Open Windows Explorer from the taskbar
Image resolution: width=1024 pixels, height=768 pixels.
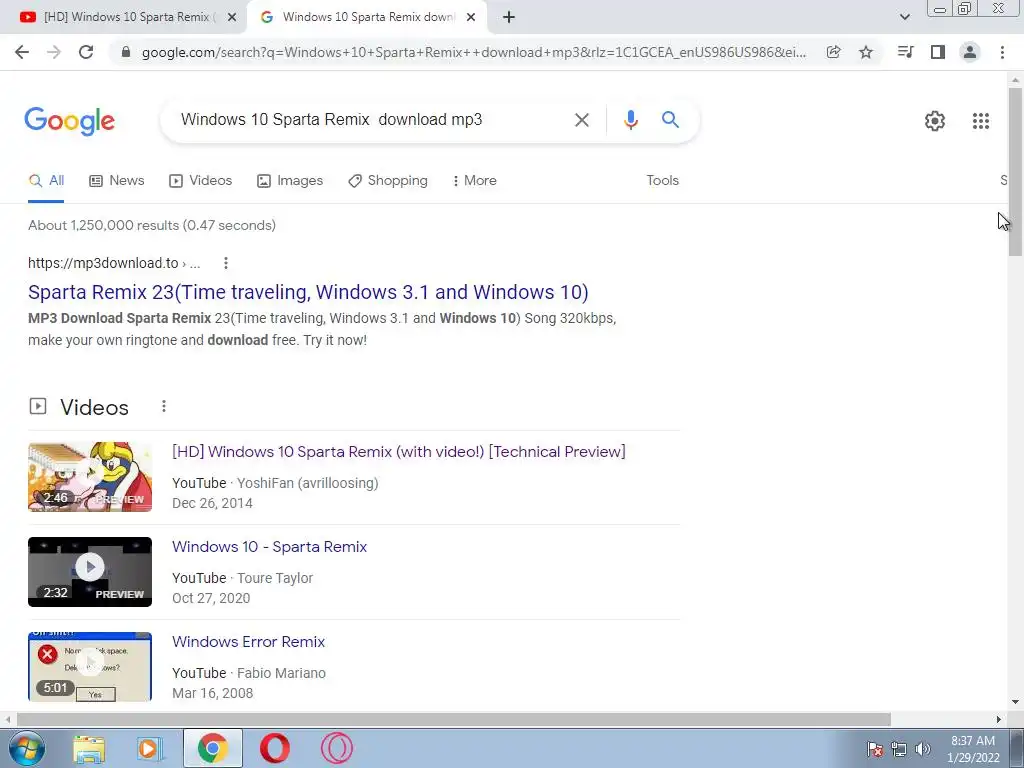click(x=89, y=749)
